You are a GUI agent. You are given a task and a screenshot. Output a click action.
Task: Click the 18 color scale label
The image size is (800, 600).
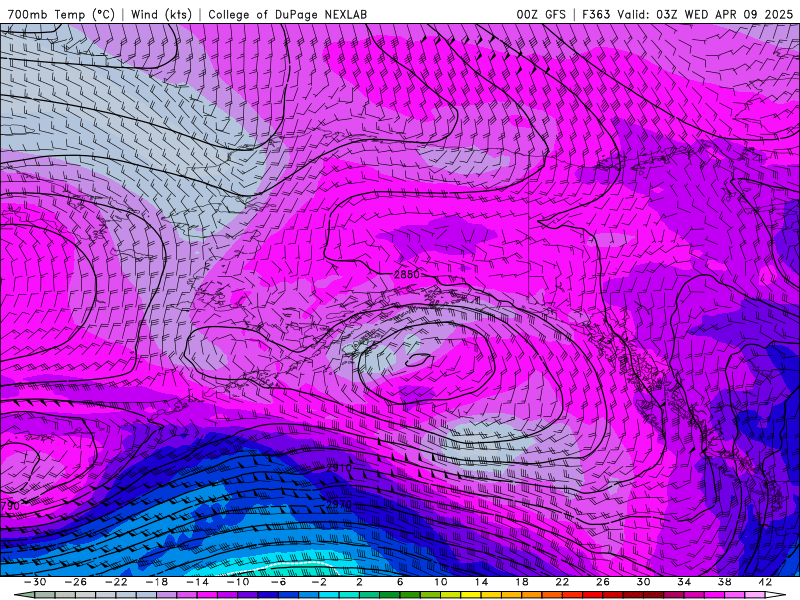pyautogui.click(x=521, y=582)
